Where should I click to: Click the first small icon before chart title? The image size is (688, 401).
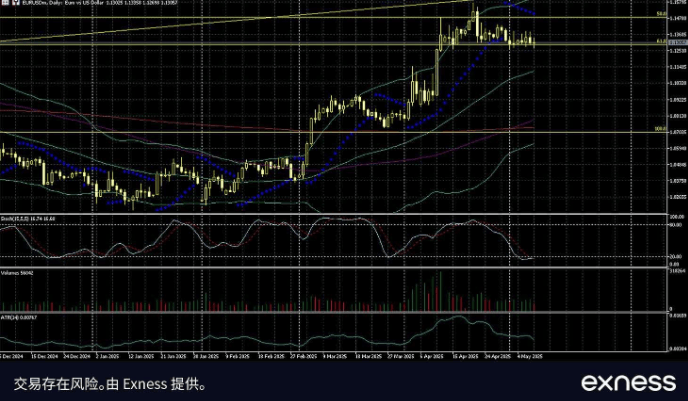(6, 2)
